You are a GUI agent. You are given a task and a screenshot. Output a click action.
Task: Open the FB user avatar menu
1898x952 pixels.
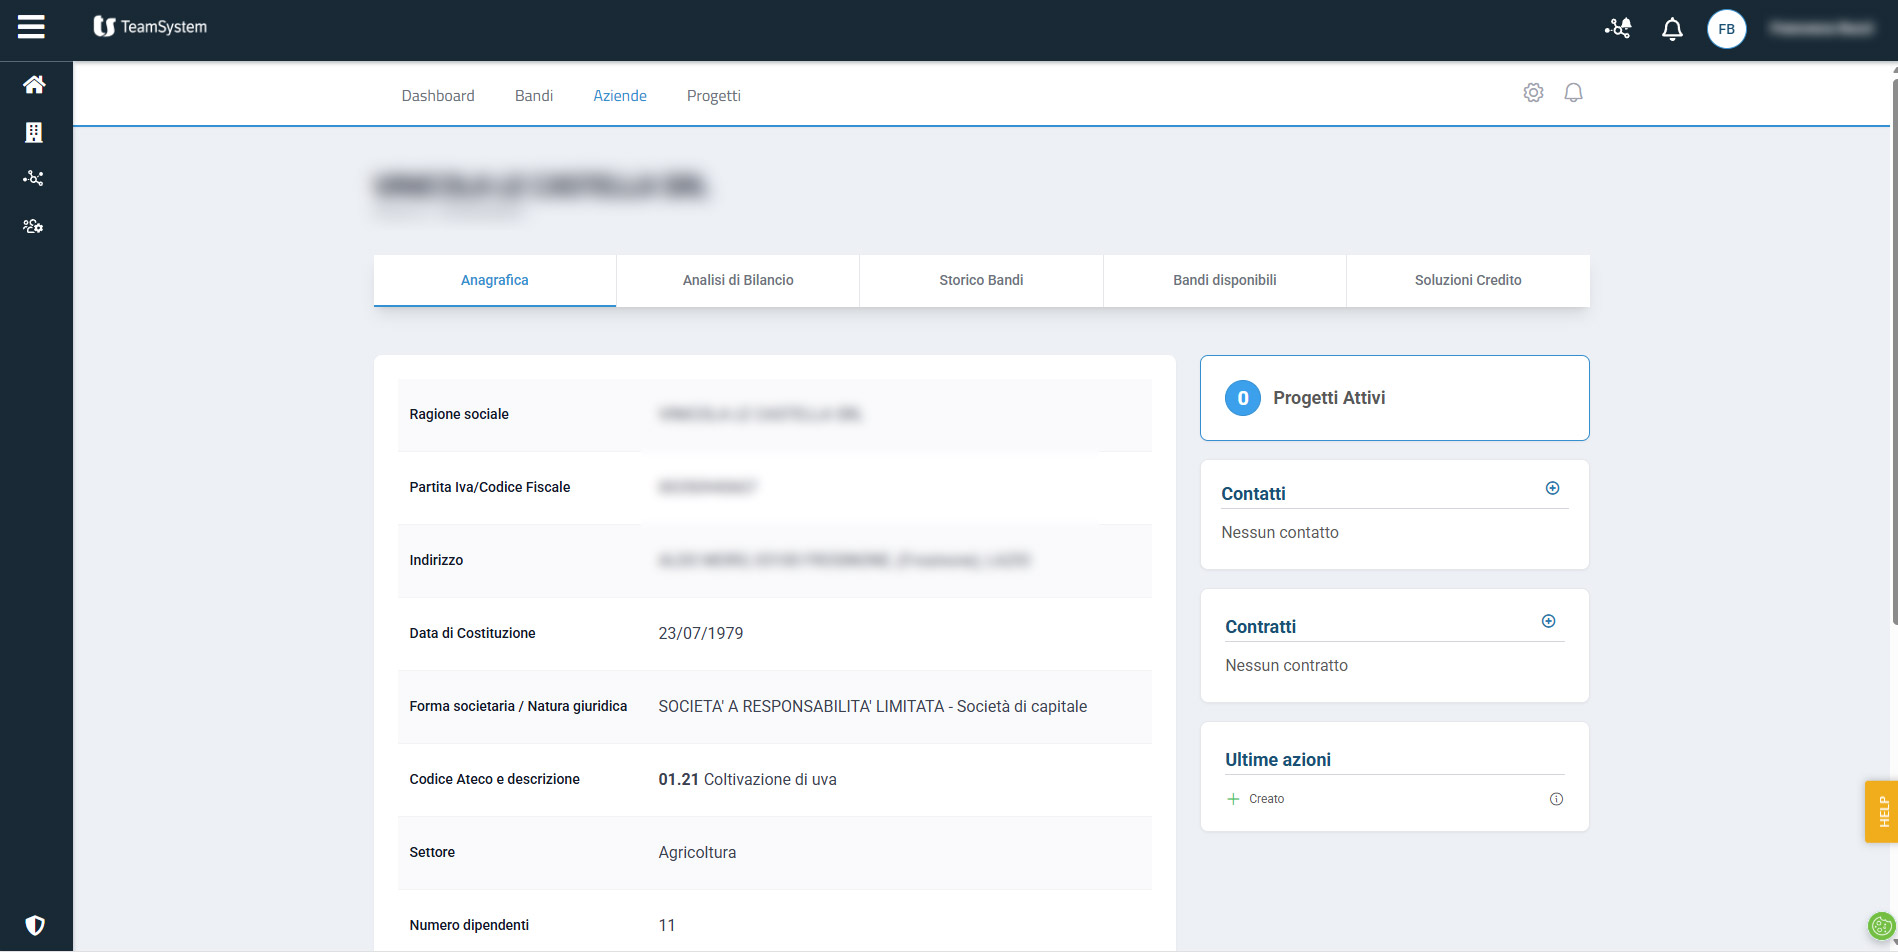coord(1726,29)
